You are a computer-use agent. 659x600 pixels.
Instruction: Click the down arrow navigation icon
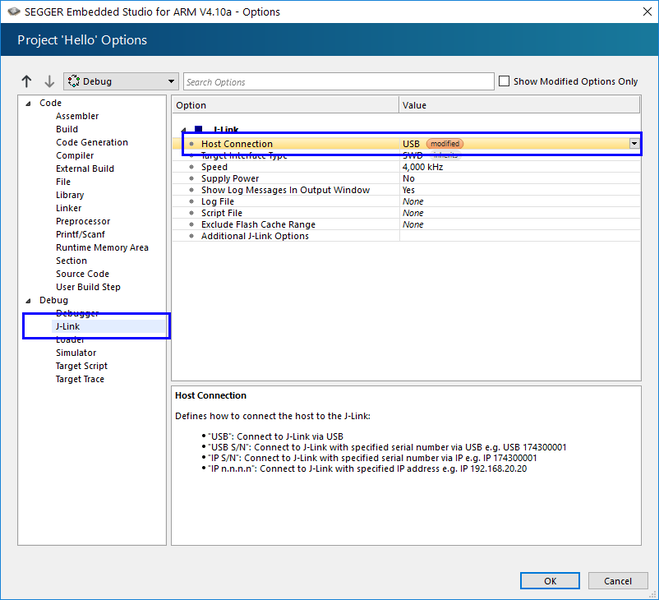coord(49,82)
